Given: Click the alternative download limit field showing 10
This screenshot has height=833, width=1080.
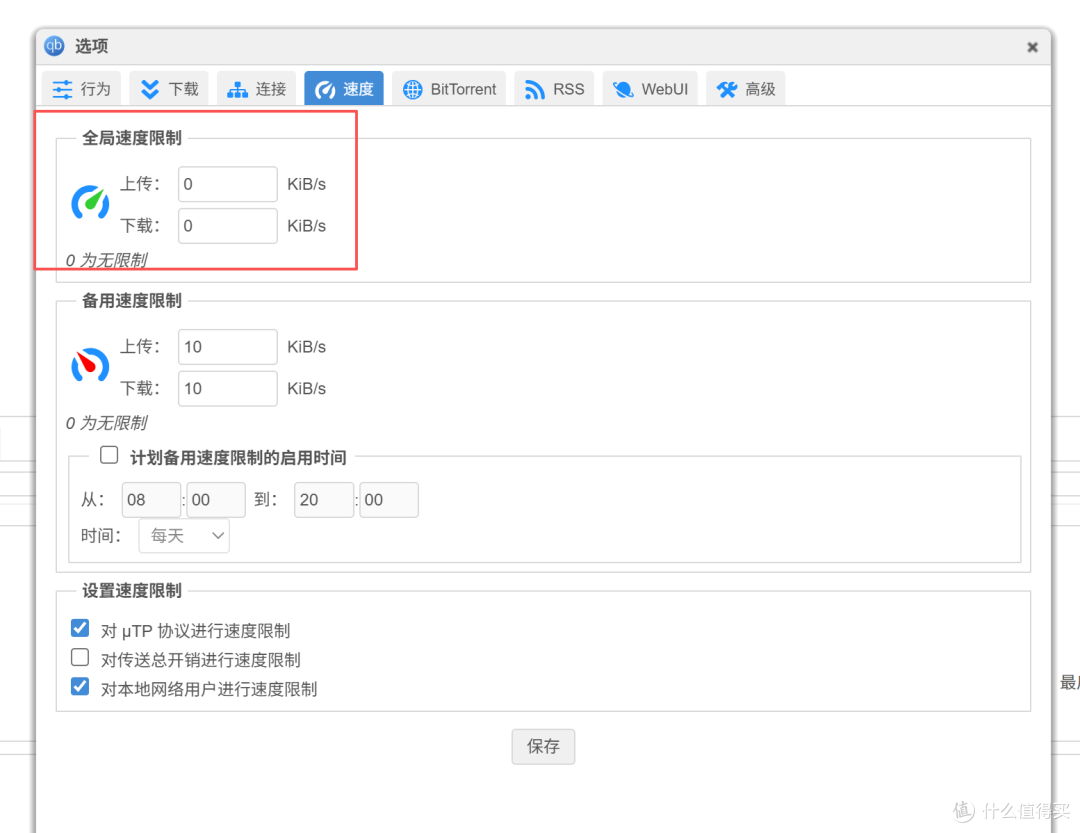Looking at the screenshot, I should [x=228, y=389].
